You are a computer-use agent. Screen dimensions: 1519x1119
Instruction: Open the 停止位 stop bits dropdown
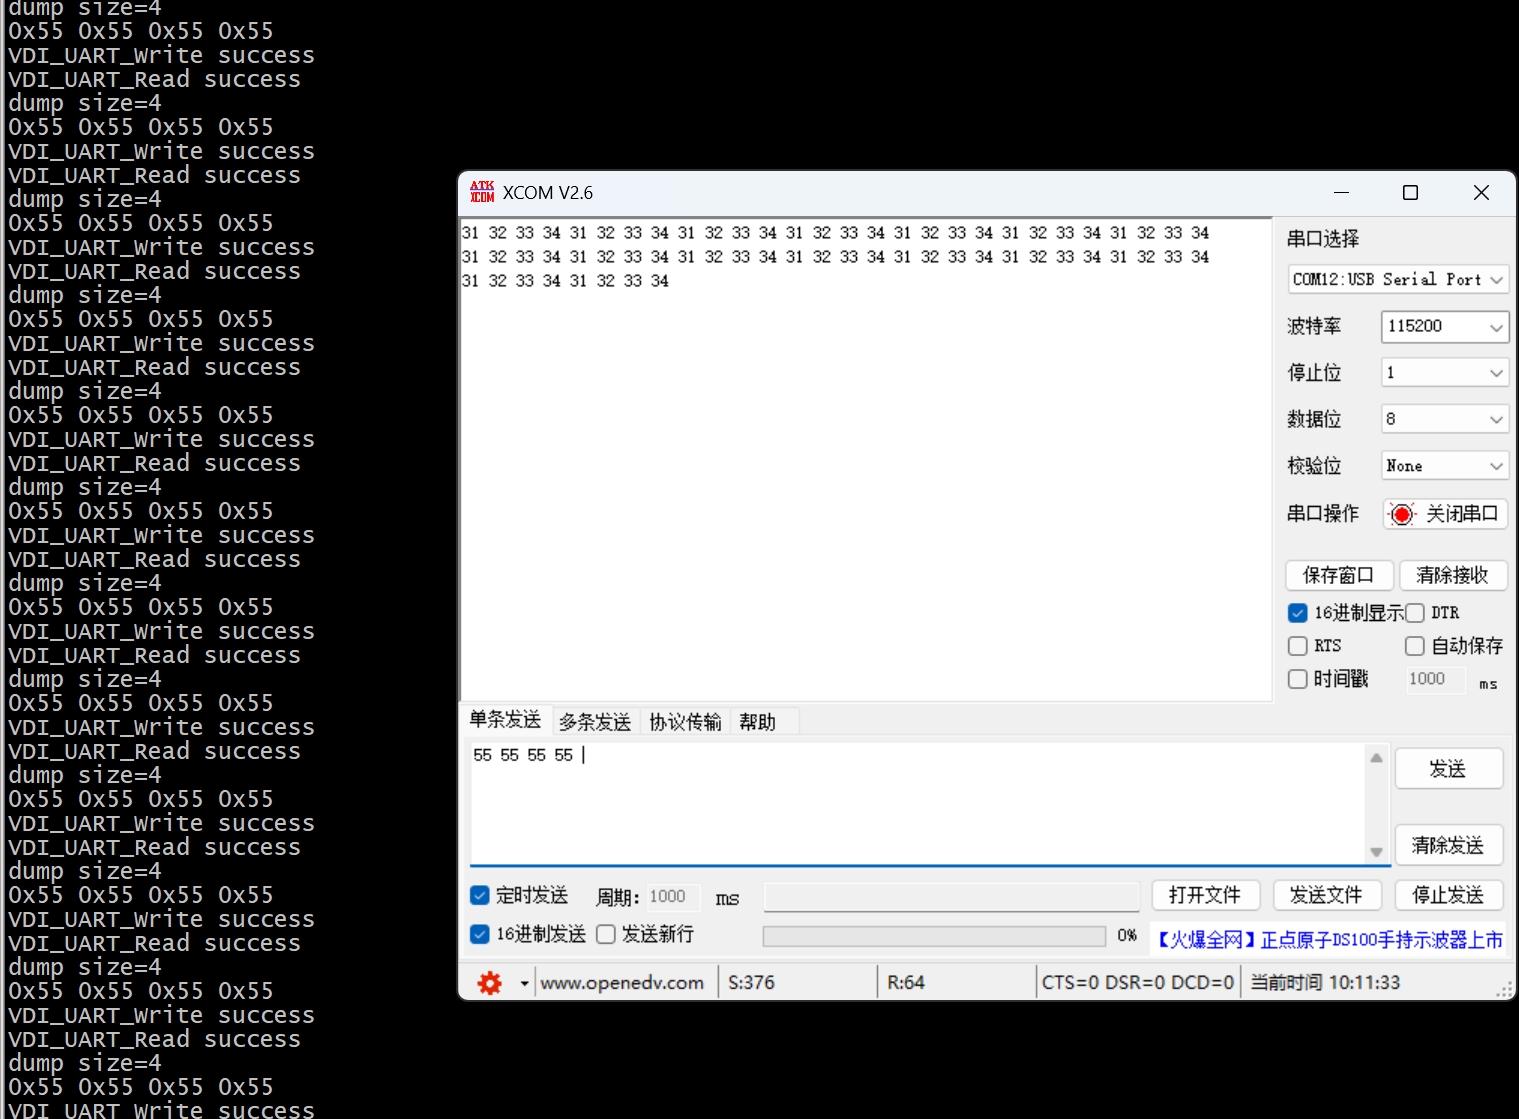[1444, 373]
